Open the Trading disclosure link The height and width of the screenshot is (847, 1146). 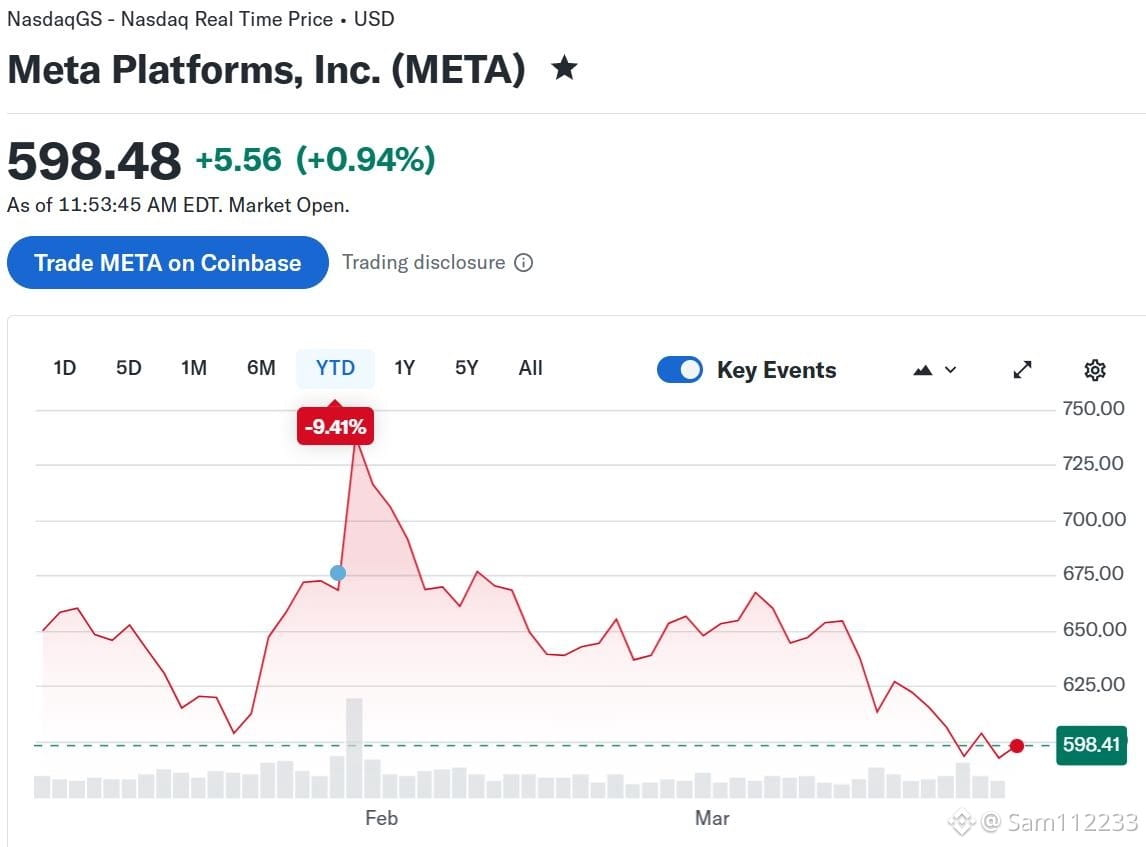coord(423,262)
